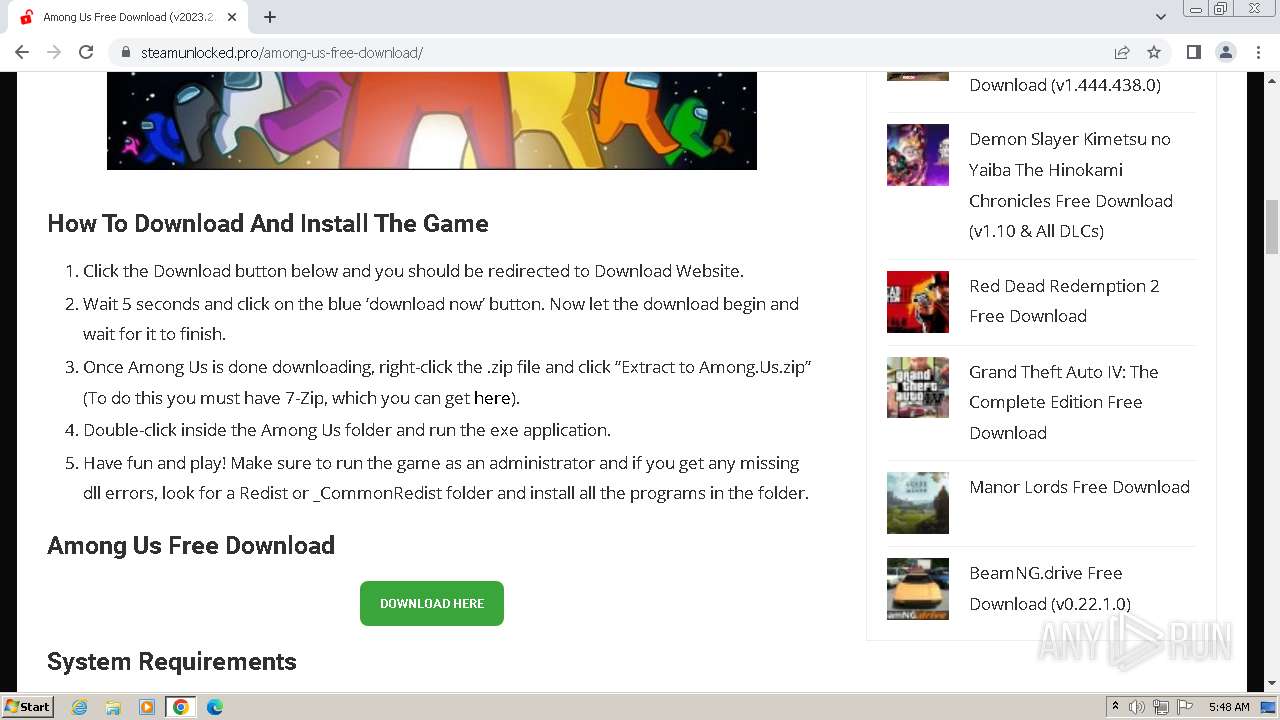Show hidden system tray icons
Image resolution: width=1280 pixels, height=720 pixels.
(1115, 707)
